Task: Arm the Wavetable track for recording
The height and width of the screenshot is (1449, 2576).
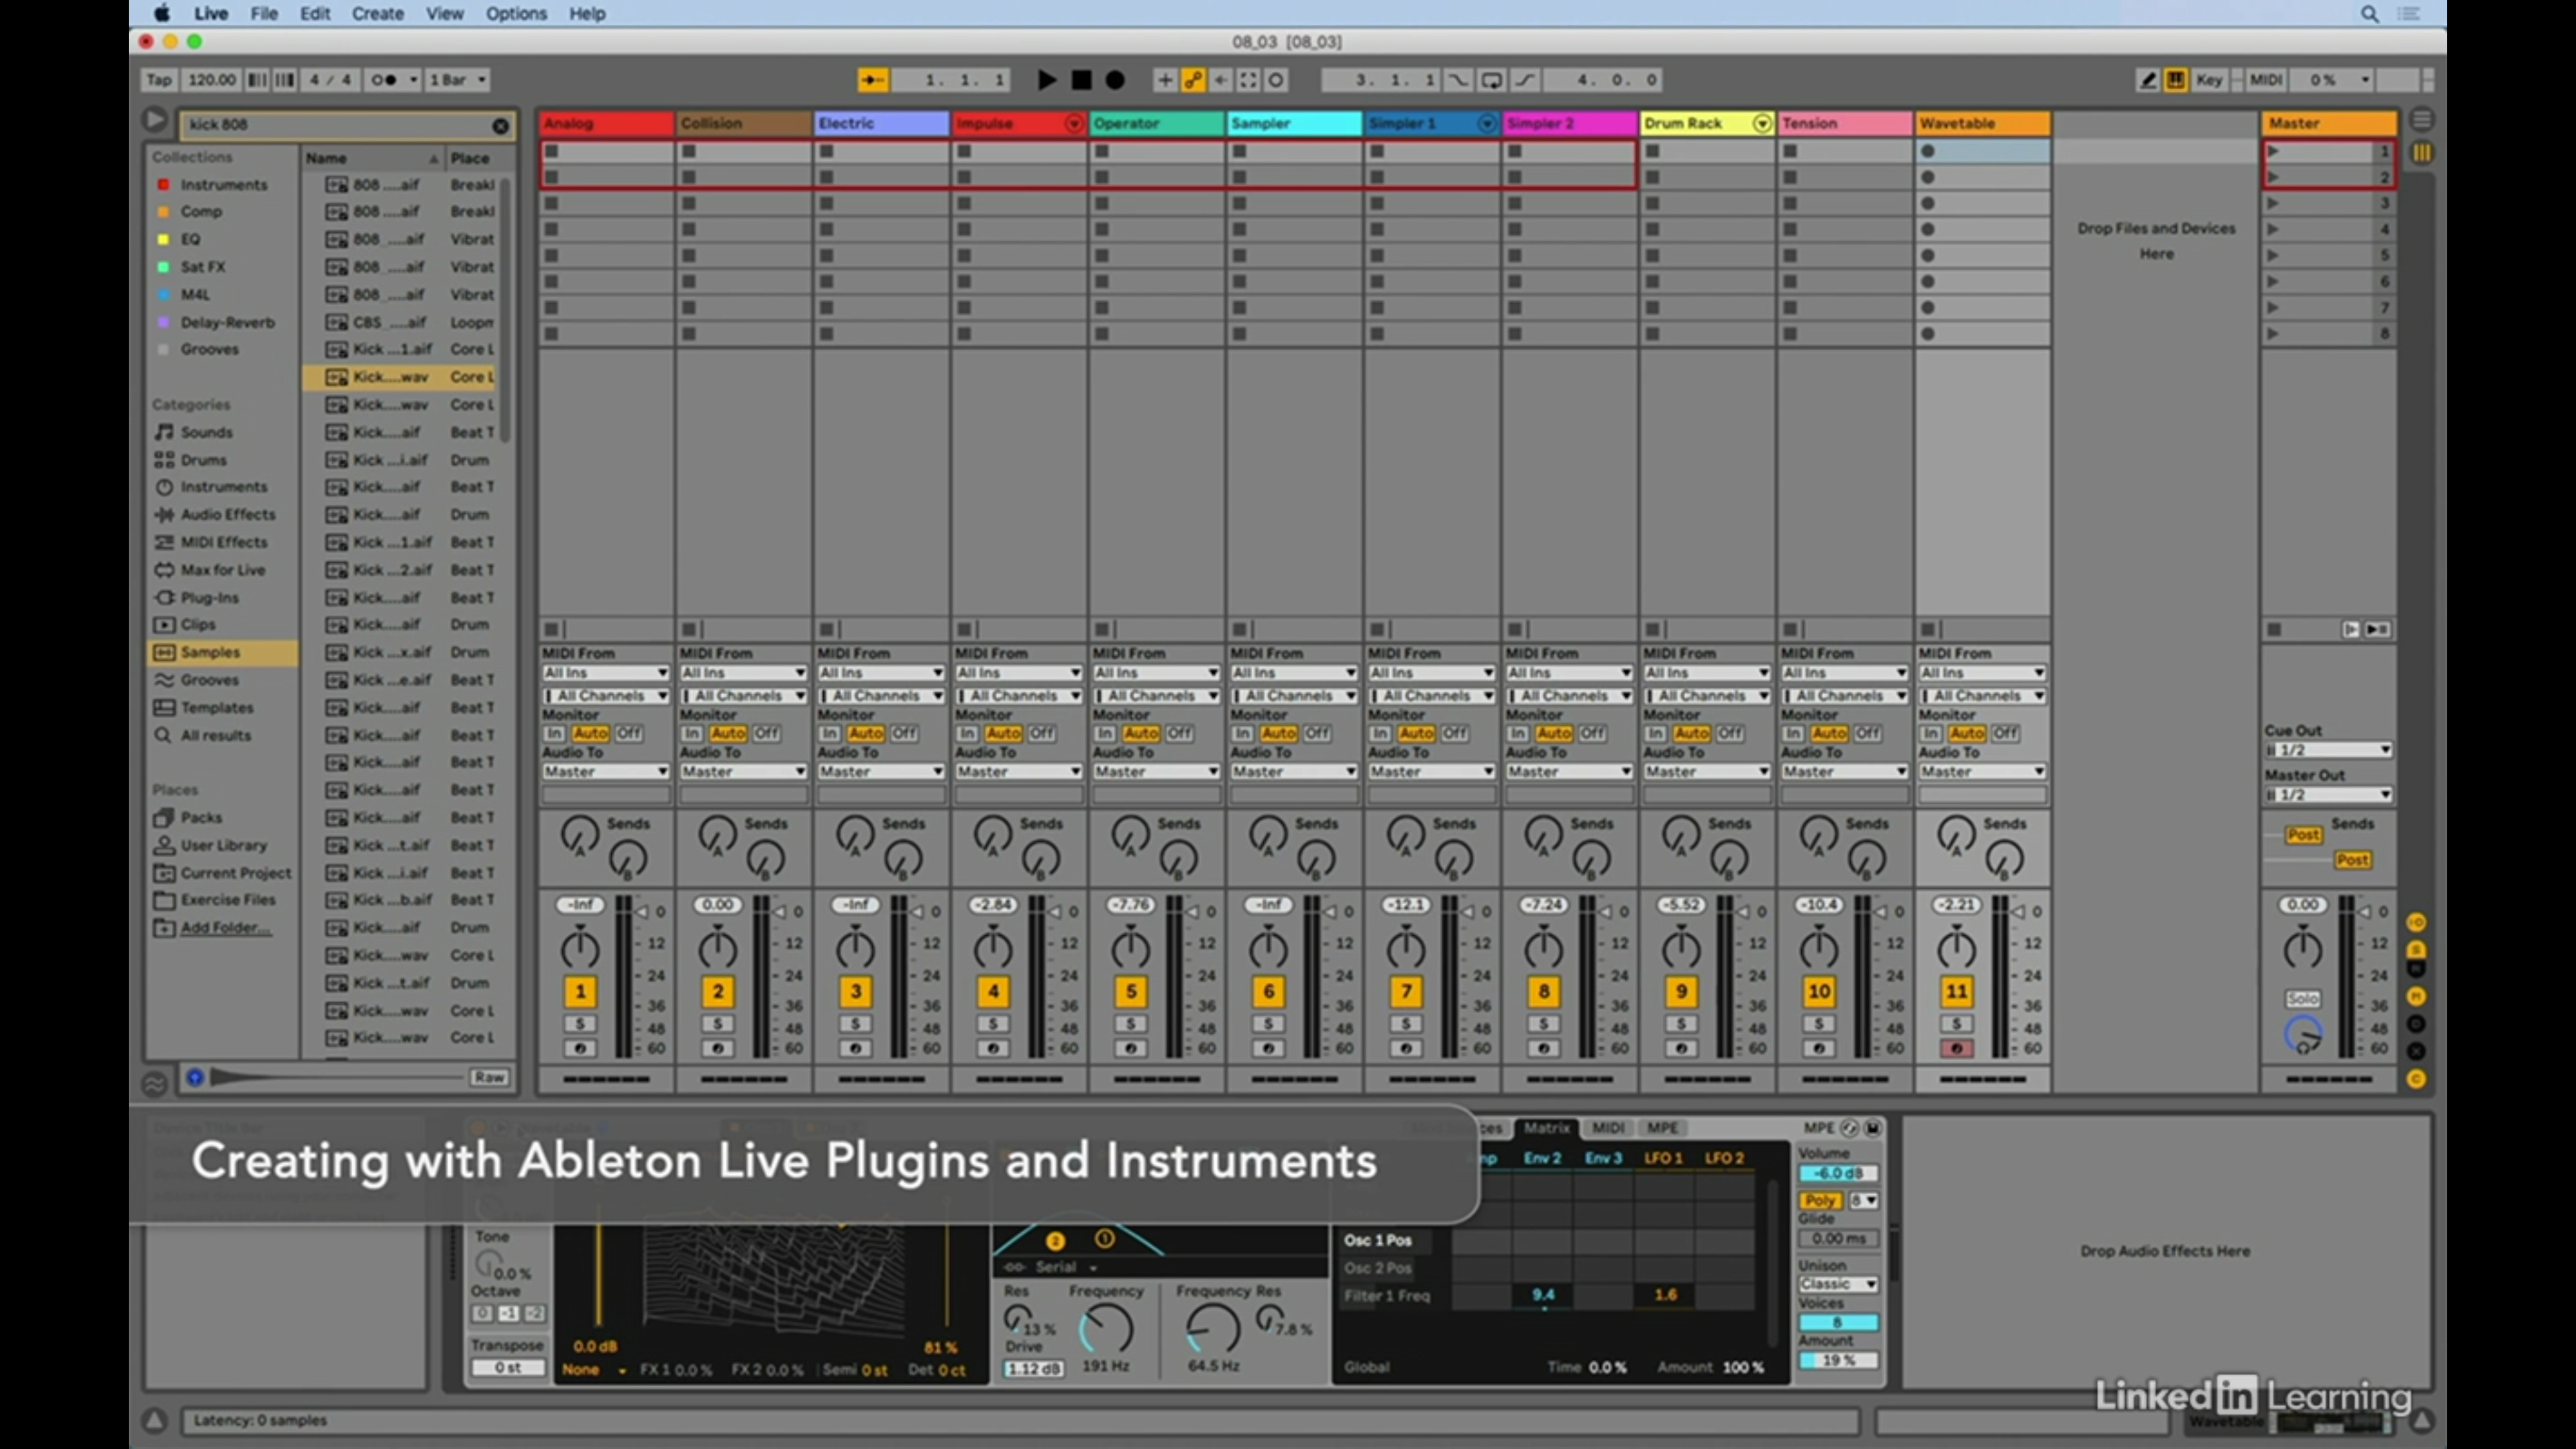Action: [x=1956, y=1049]
